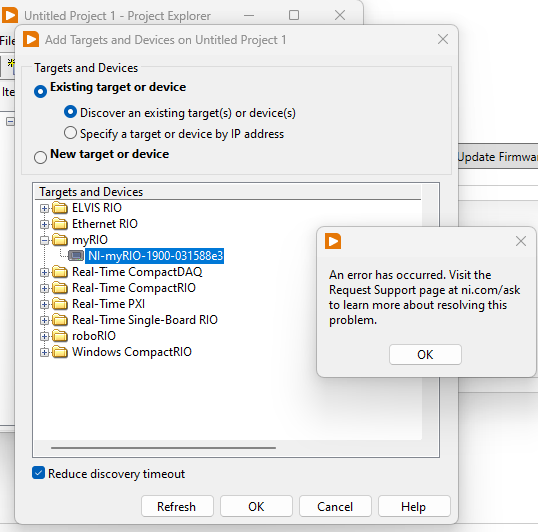Select Real-Time CompactRIO label

click(x=133, y=288)
